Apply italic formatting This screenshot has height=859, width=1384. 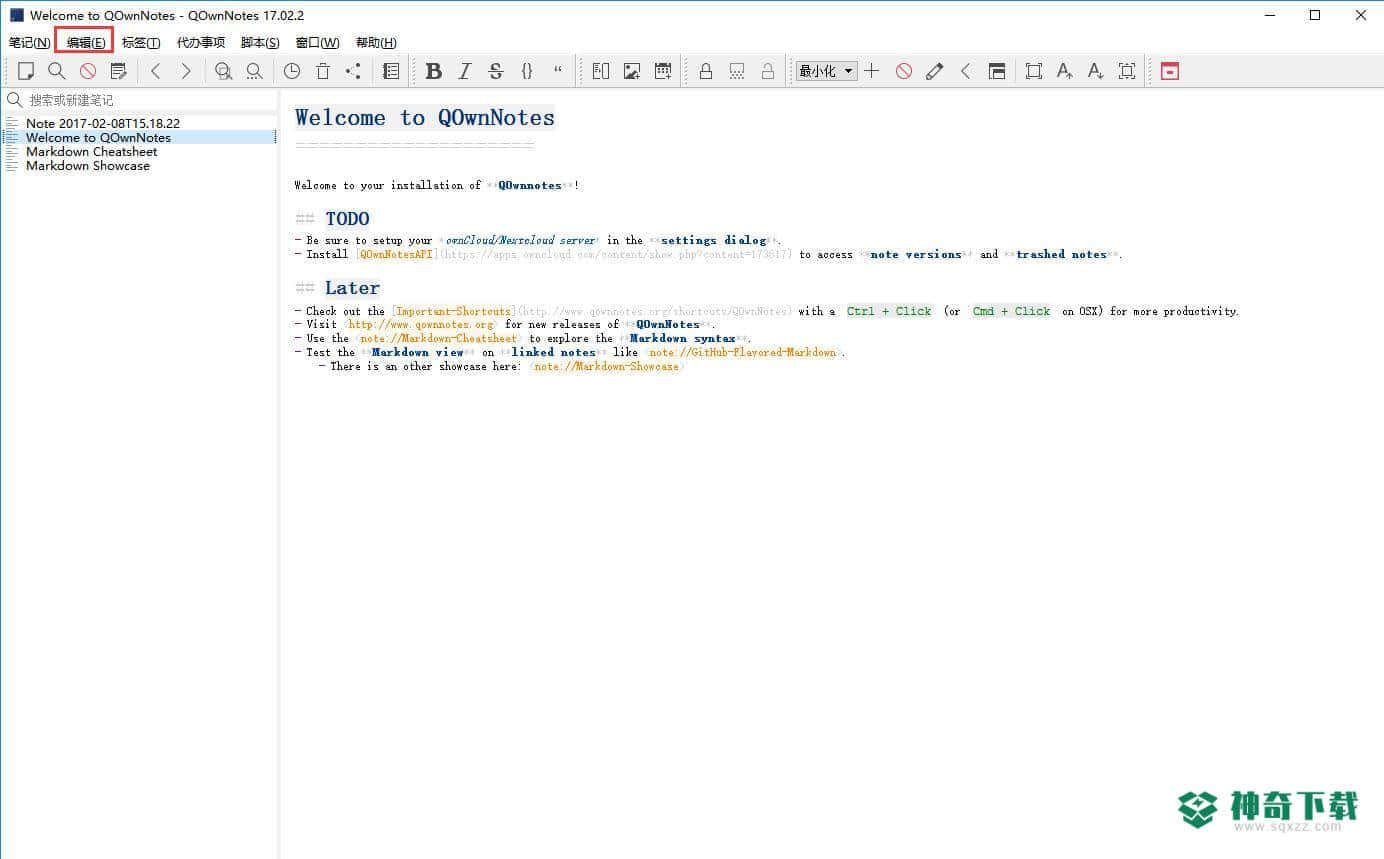[x=464, y=71]
